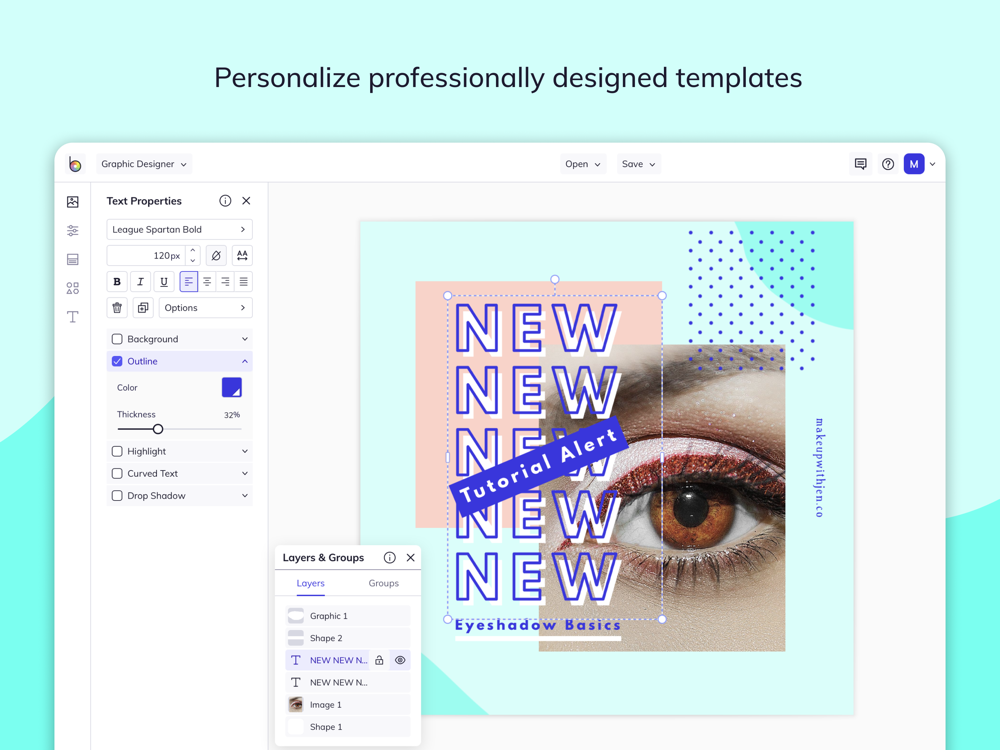Click the rotation handle above text box

tap(555, 279)
